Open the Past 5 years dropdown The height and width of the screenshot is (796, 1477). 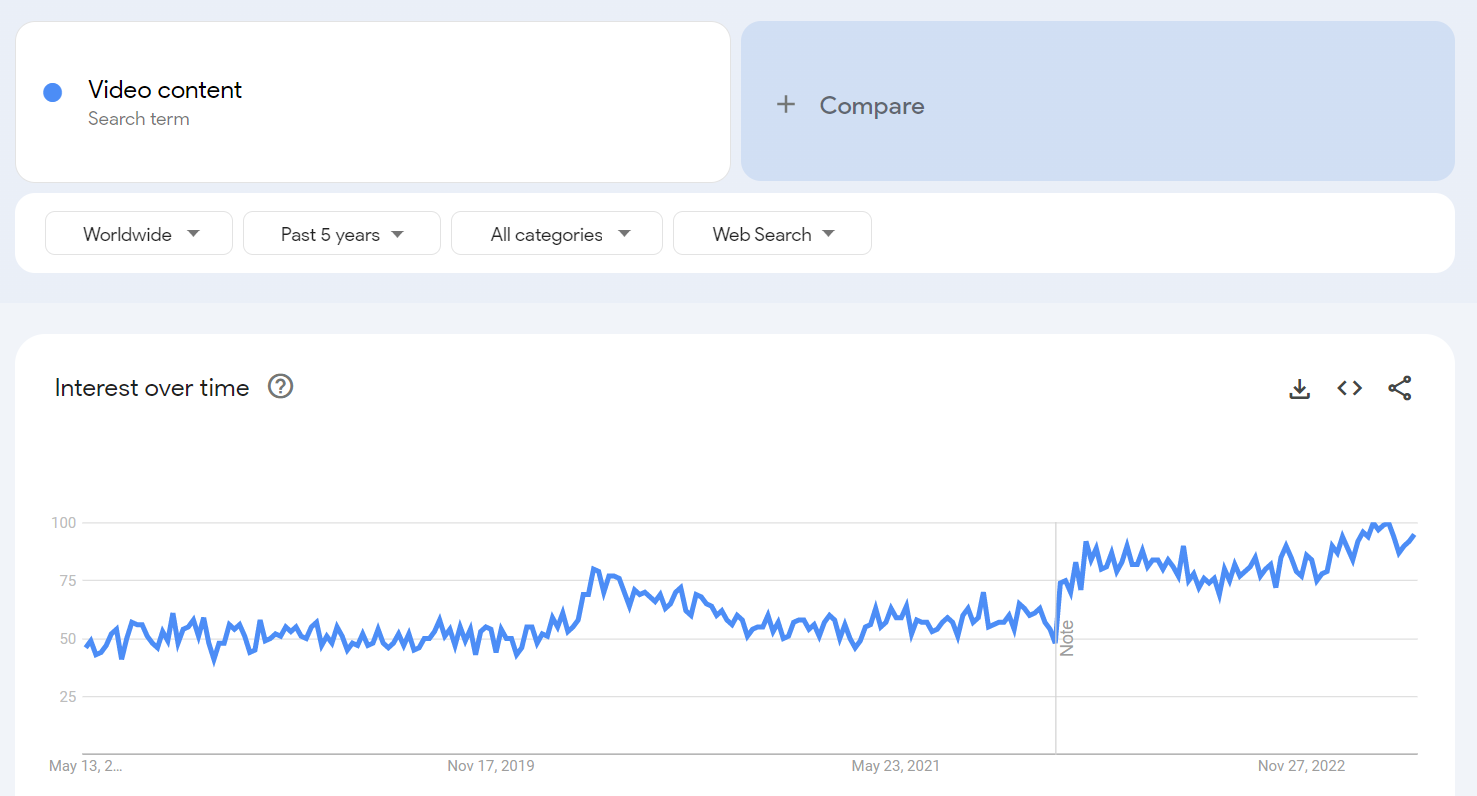pos(342,233)
